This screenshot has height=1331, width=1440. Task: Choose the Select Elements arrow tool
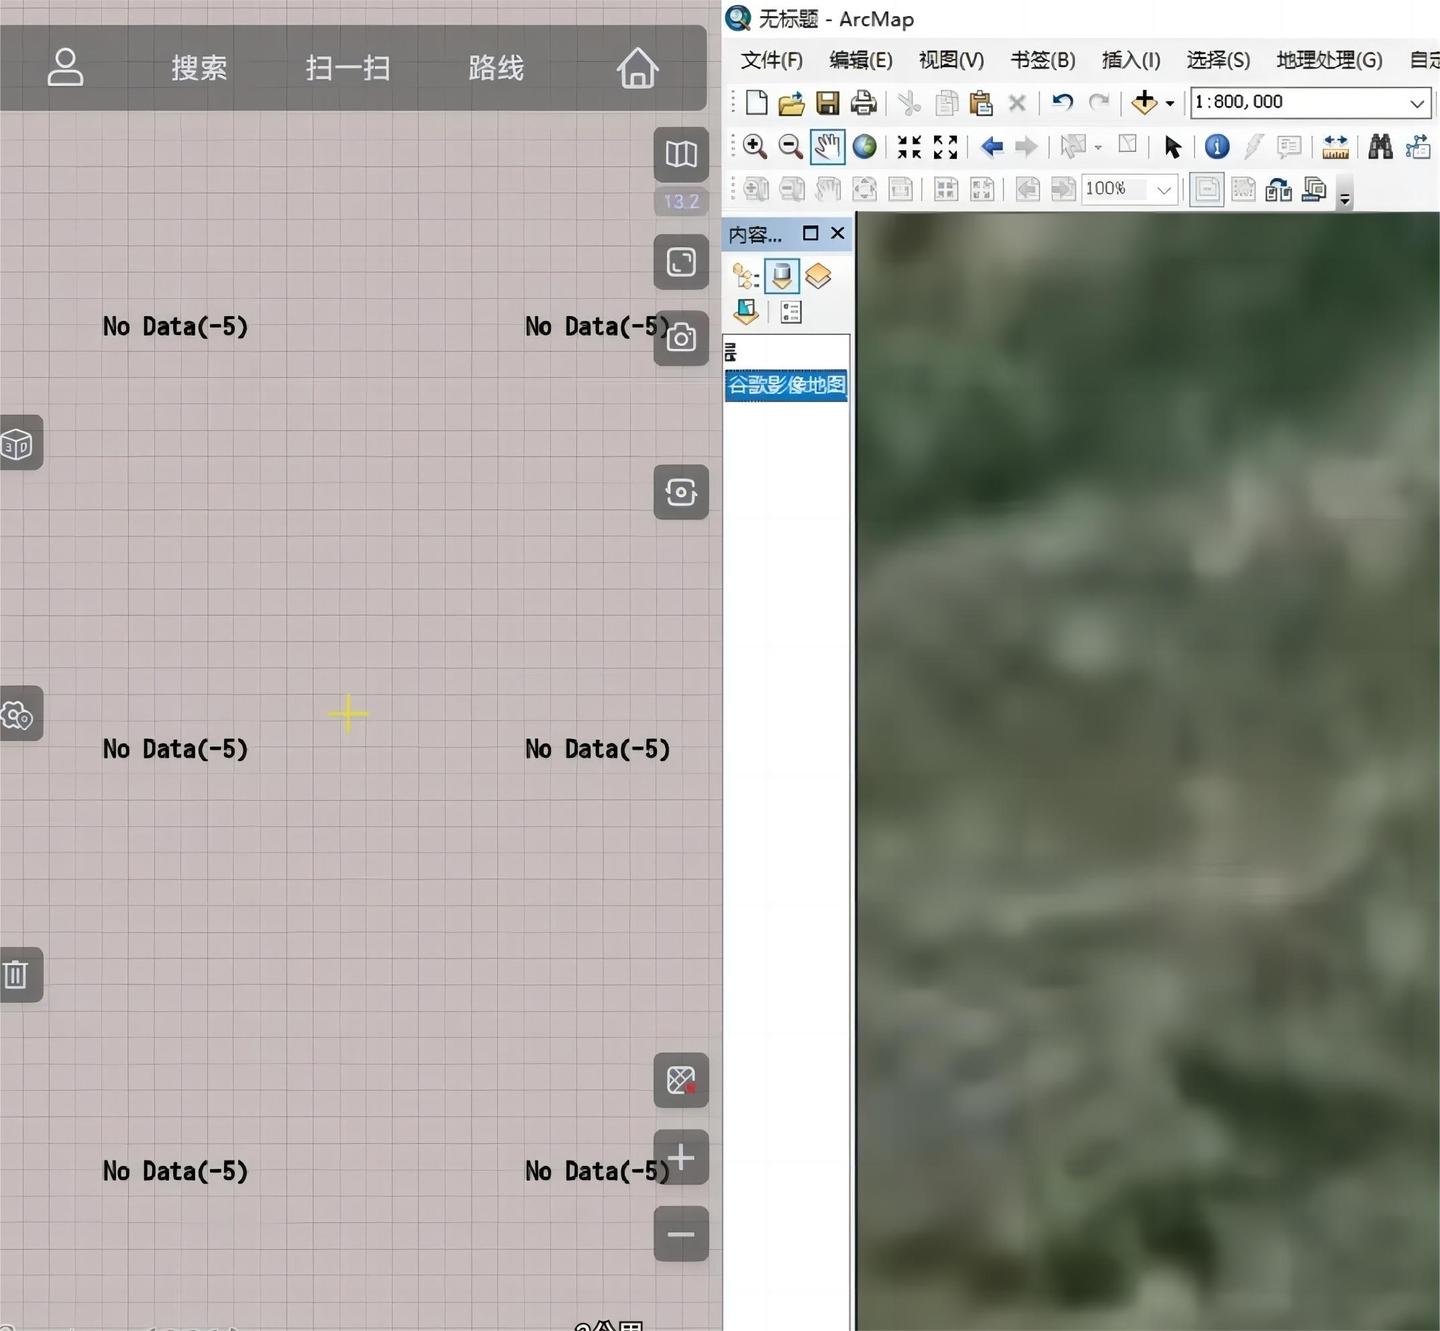[x=1172, y=147]
